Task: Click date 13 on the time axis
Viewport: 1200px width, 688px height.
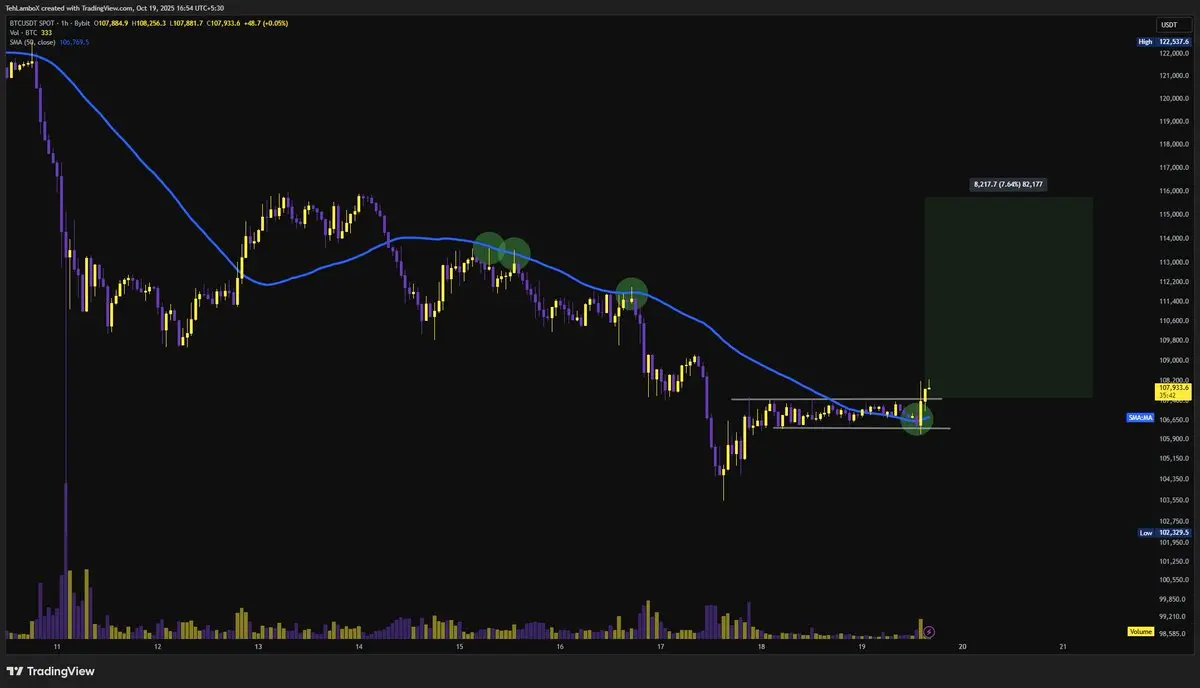Action: [258, 647]
